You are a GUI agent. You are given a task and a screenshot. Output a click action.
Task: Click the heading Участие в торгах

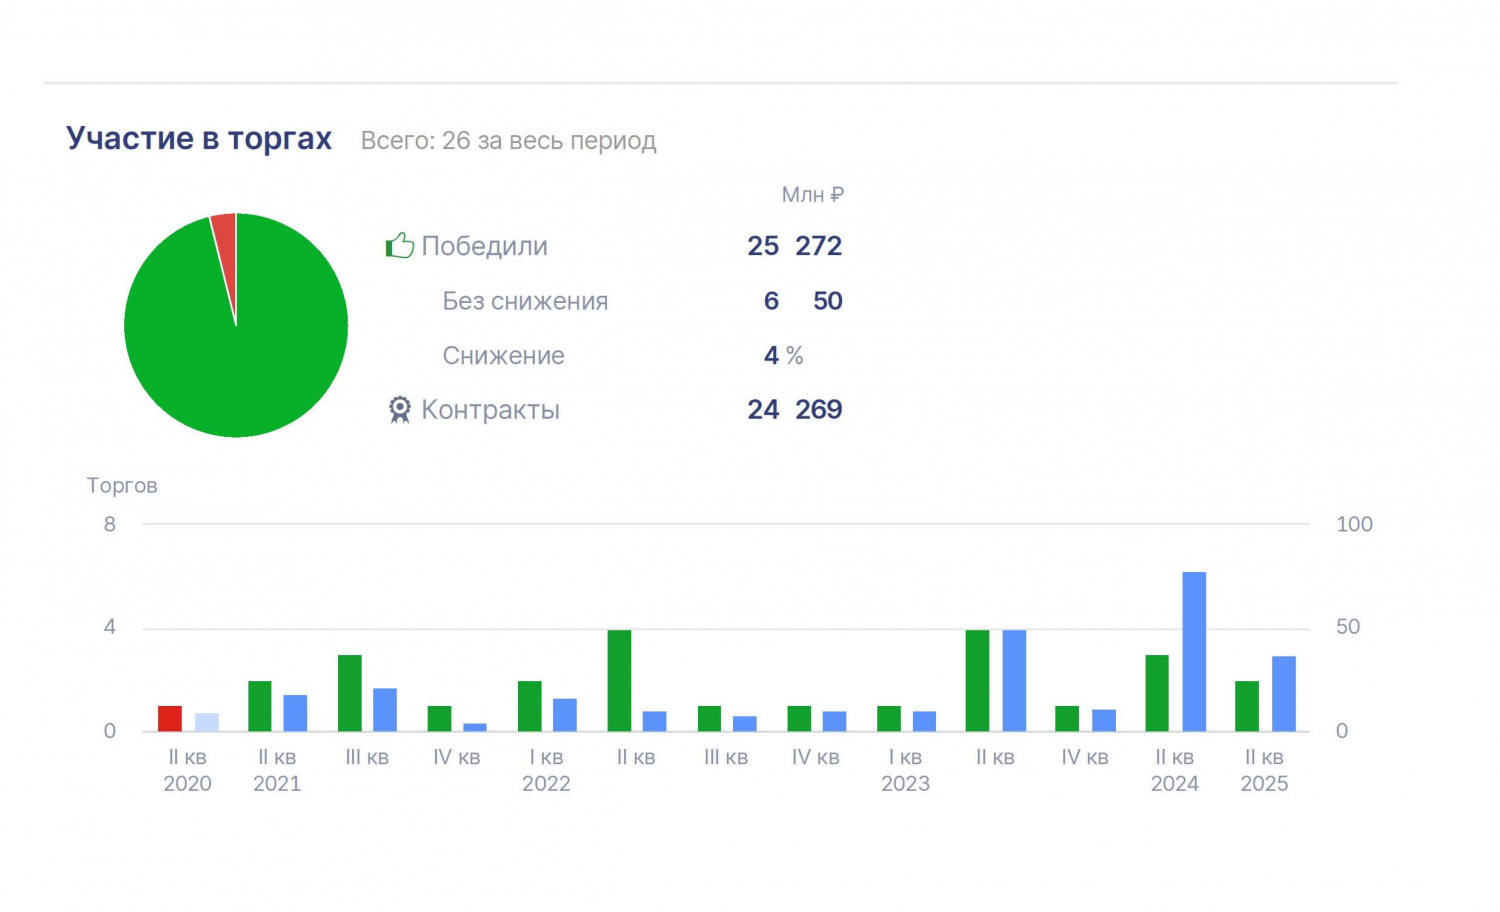click(x=199, y=138)
